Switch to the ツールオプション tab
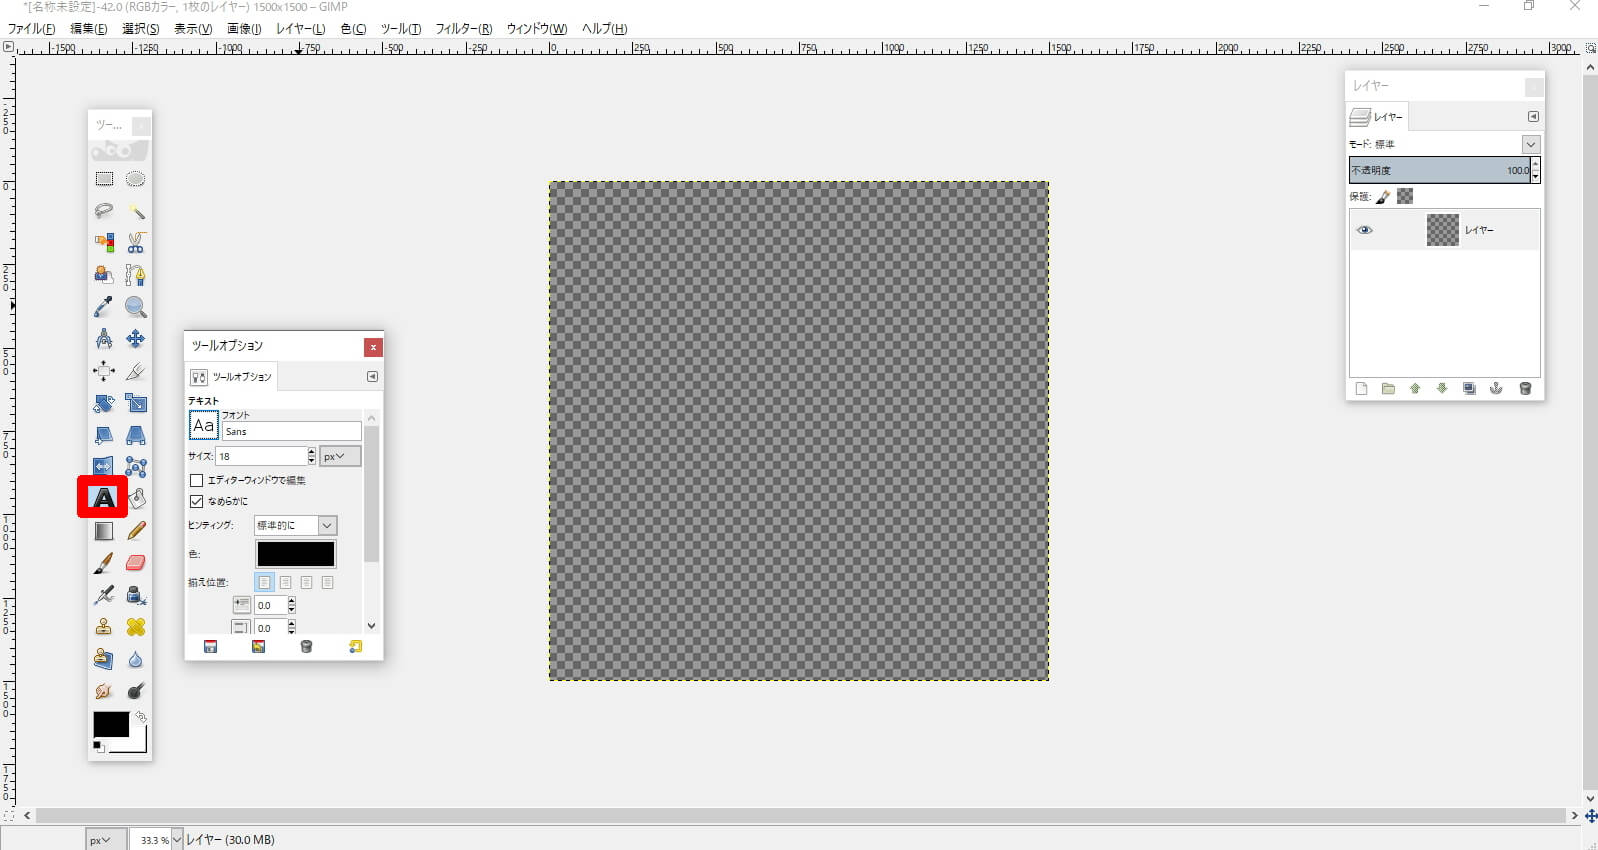 [x=232, y=377]
